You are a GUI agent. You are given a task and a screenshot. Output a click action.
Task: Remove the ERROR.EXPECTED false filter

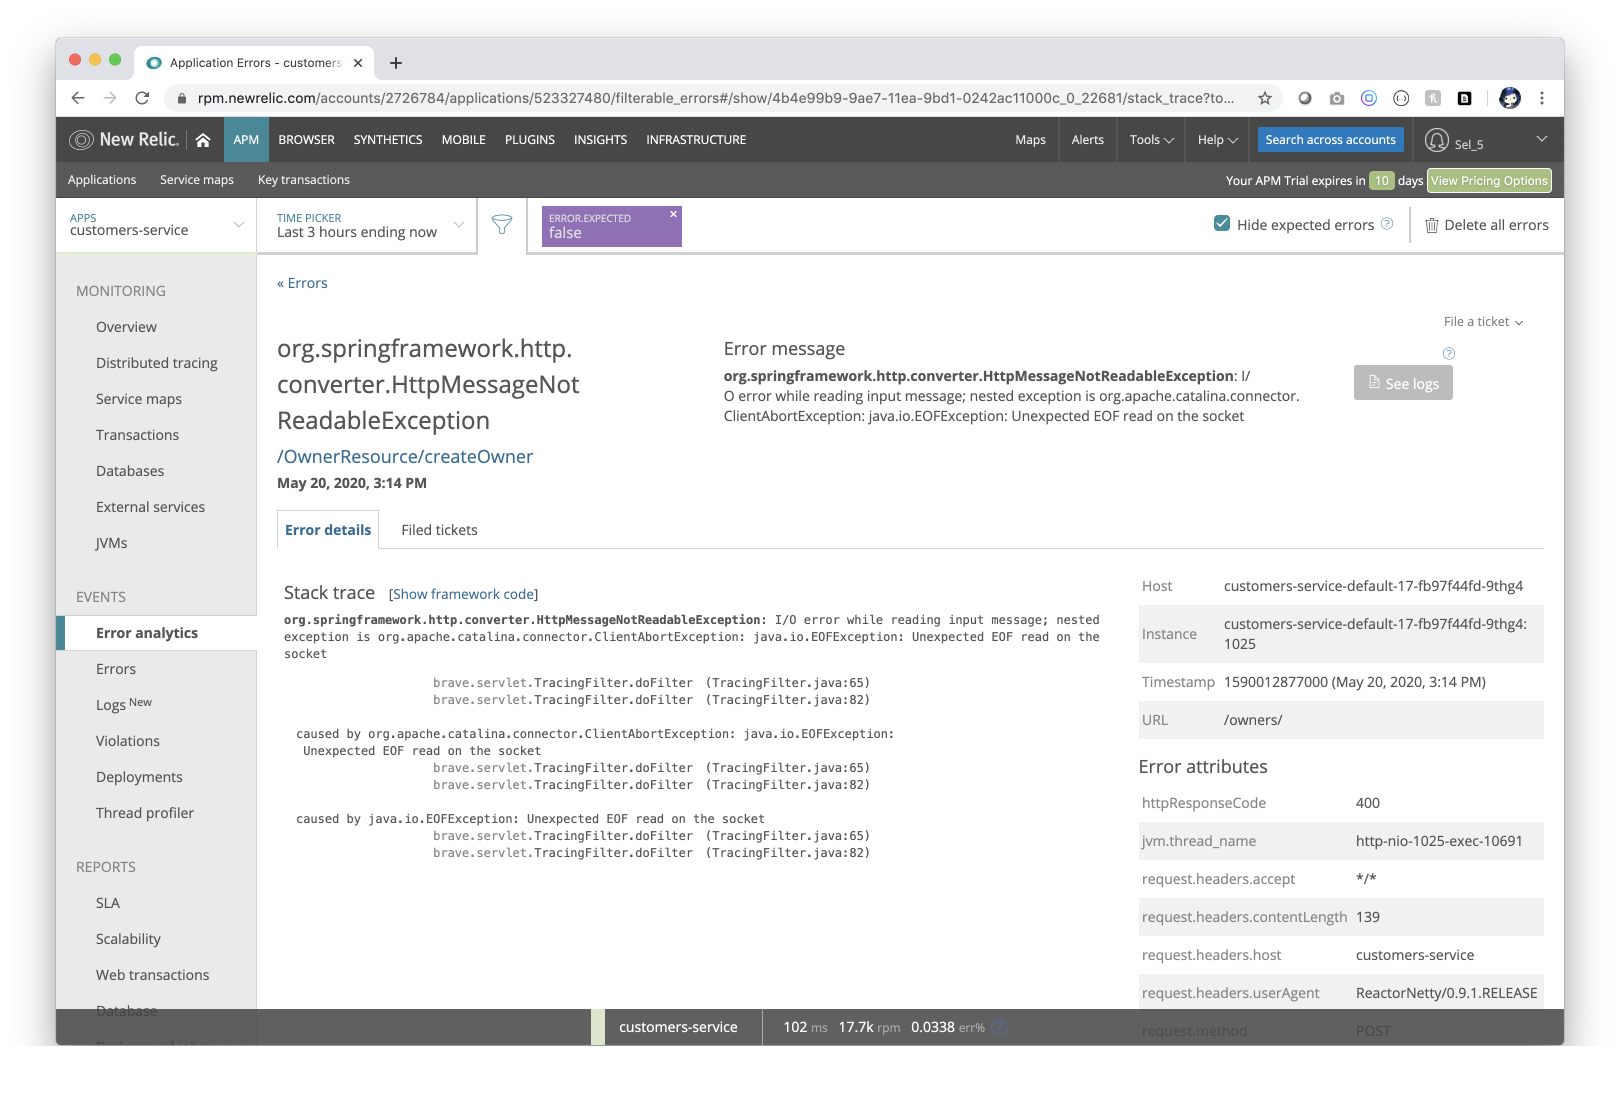tap(673, 214)
